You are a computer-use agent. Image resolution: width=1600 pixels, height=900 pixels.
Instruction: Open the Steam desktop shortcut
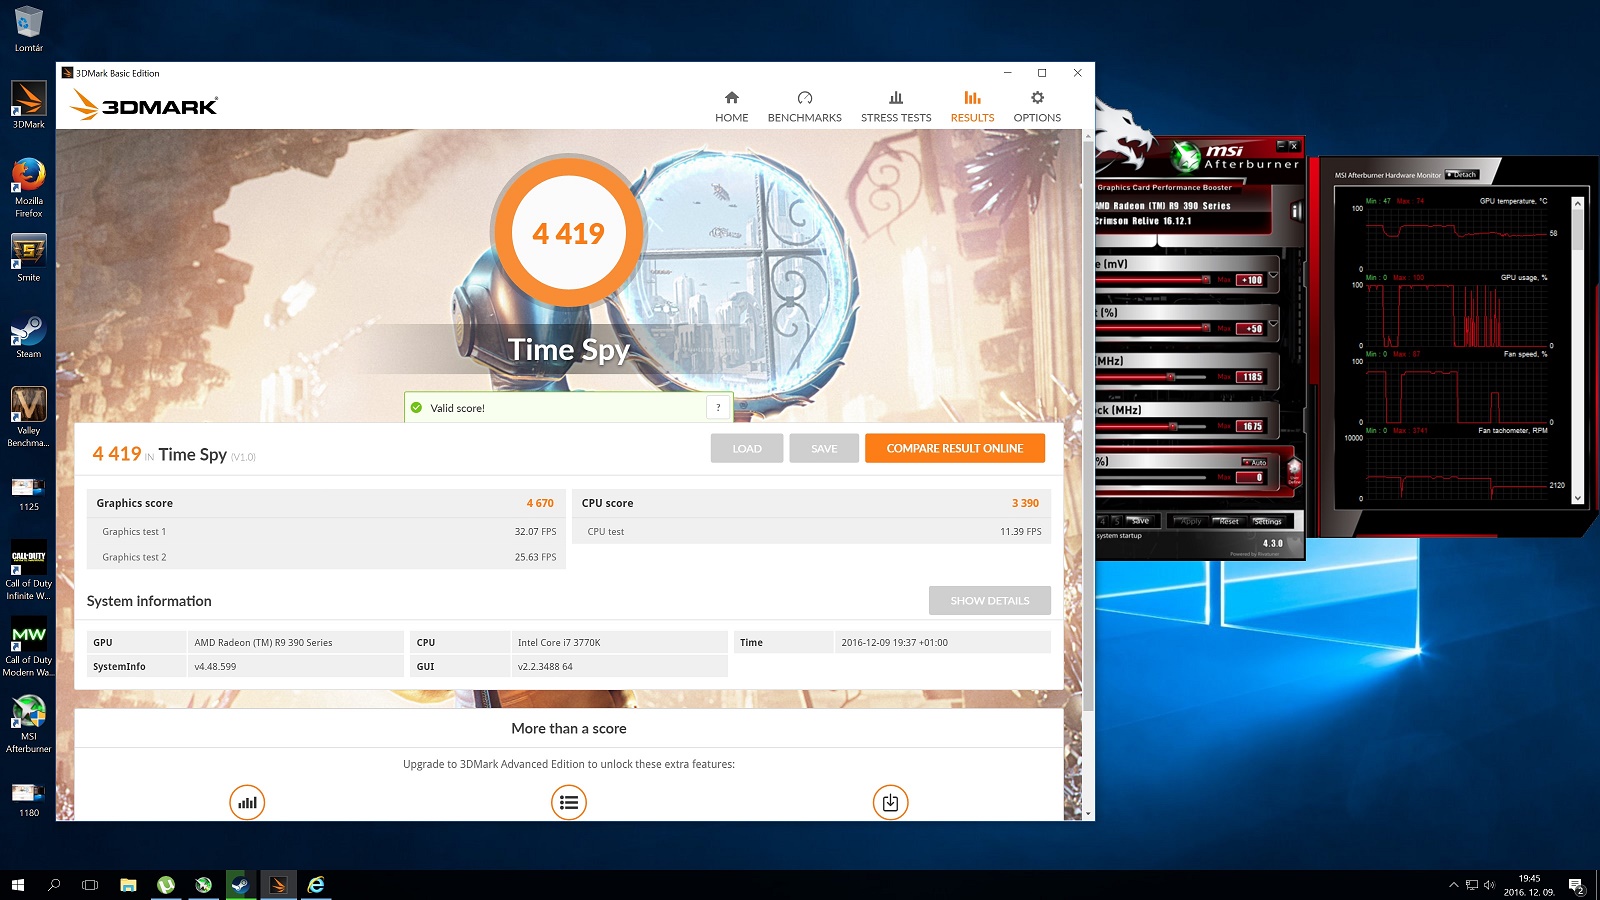[29, 335]
